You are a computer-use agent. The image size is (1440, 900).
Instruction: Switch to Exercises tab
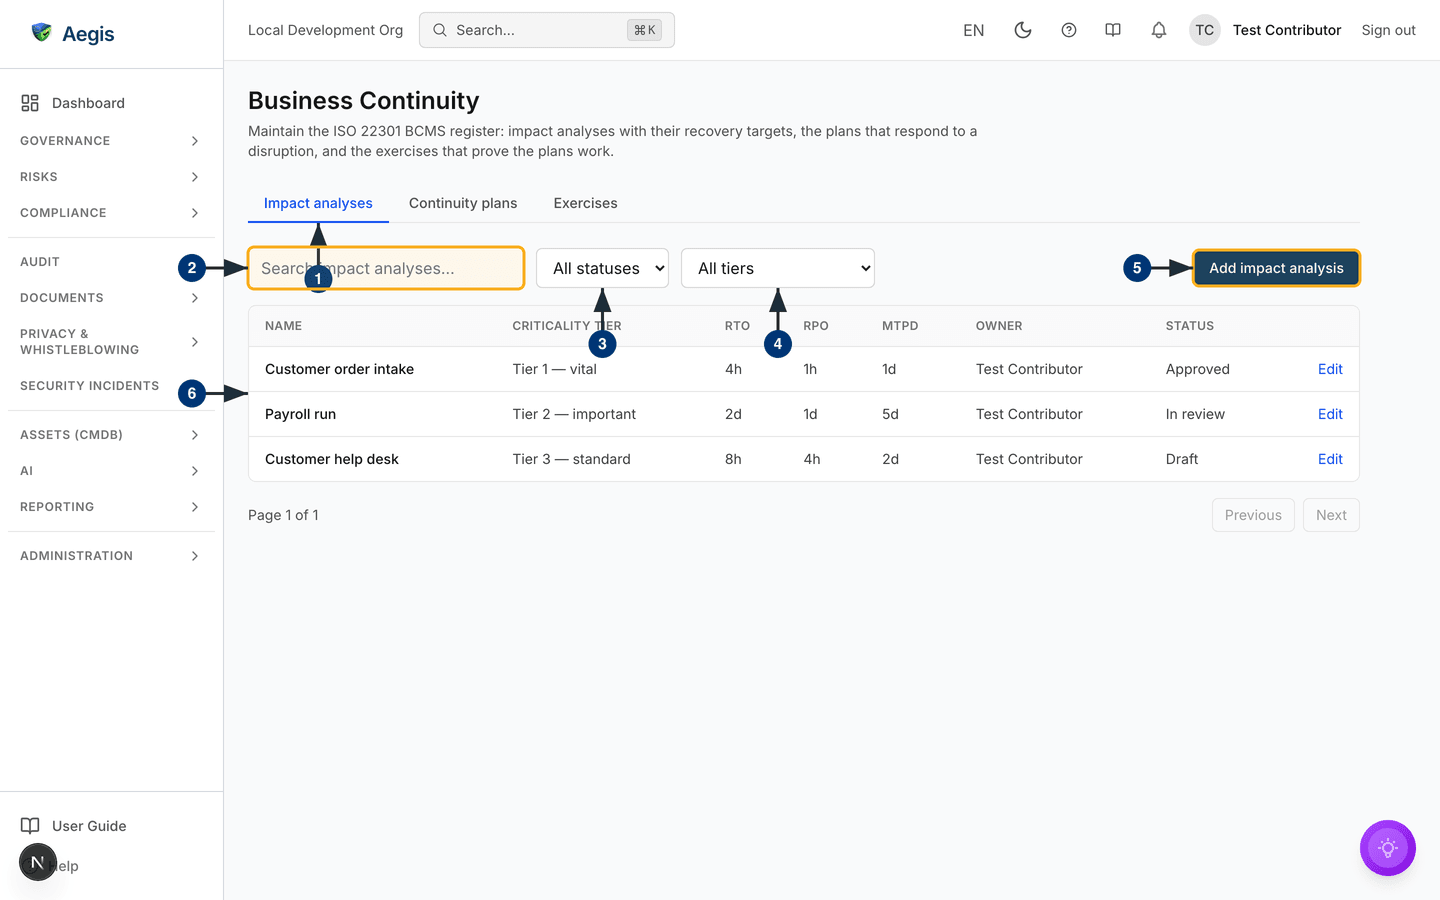tap(585, 203)
